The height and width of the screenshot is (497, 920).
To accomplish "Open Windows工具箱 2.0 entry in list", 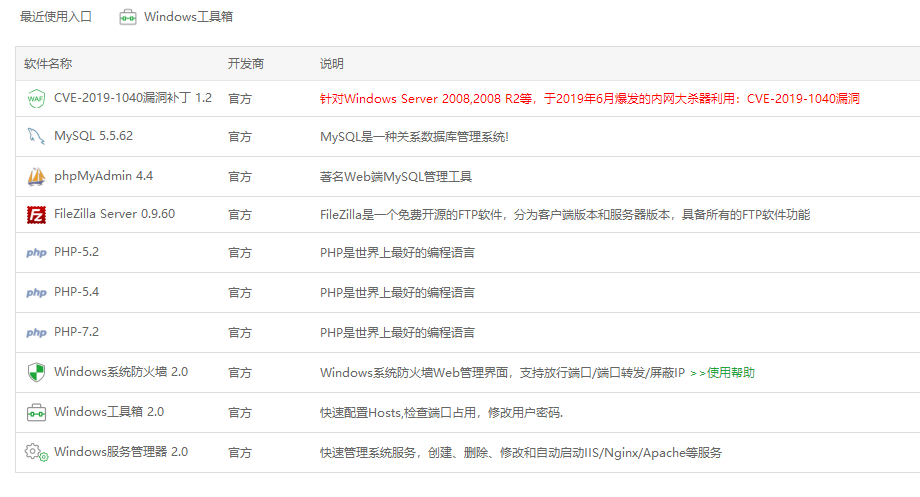I will tap(109, 412).
